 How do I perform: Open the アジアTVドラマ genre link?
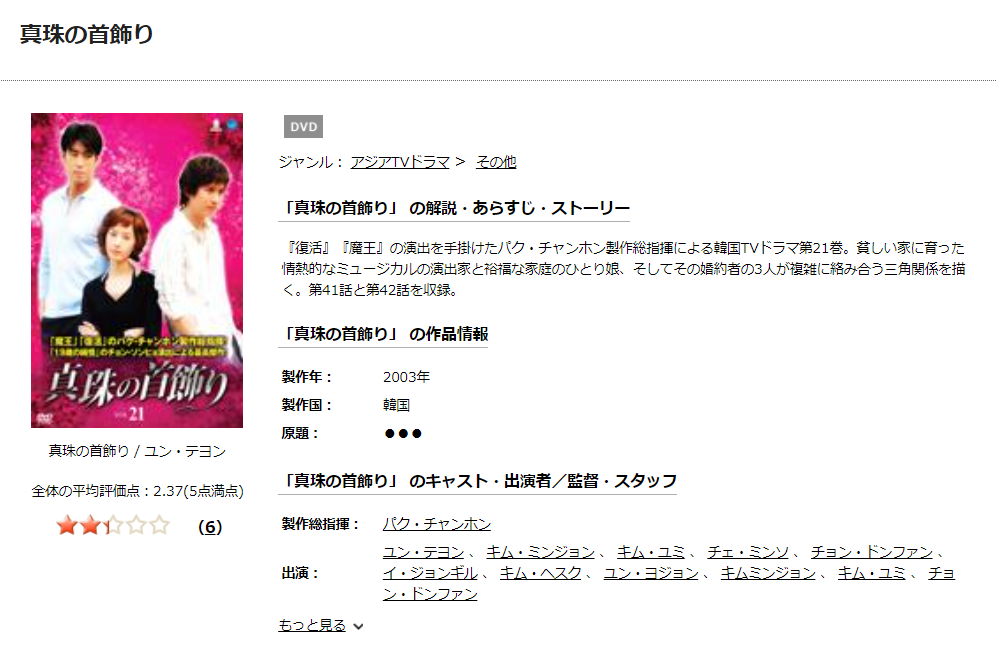tap(400, 162)
